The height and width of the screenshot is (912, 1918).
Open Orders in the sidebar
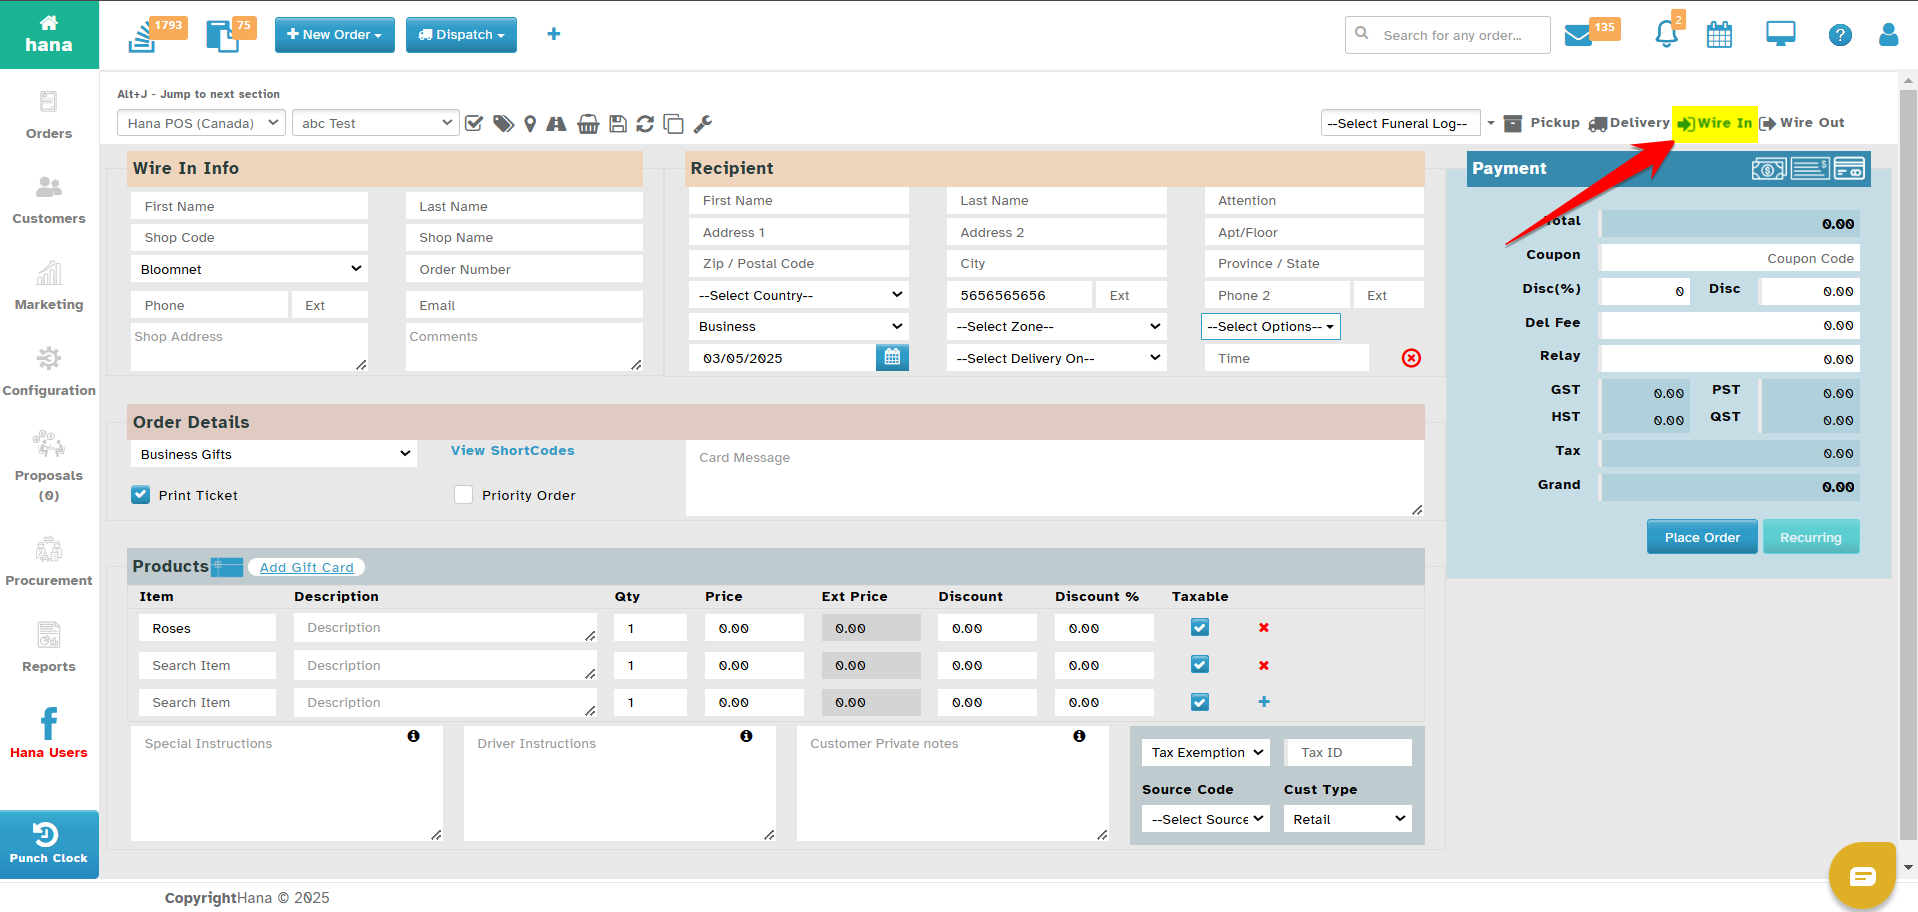coord(49,115)
